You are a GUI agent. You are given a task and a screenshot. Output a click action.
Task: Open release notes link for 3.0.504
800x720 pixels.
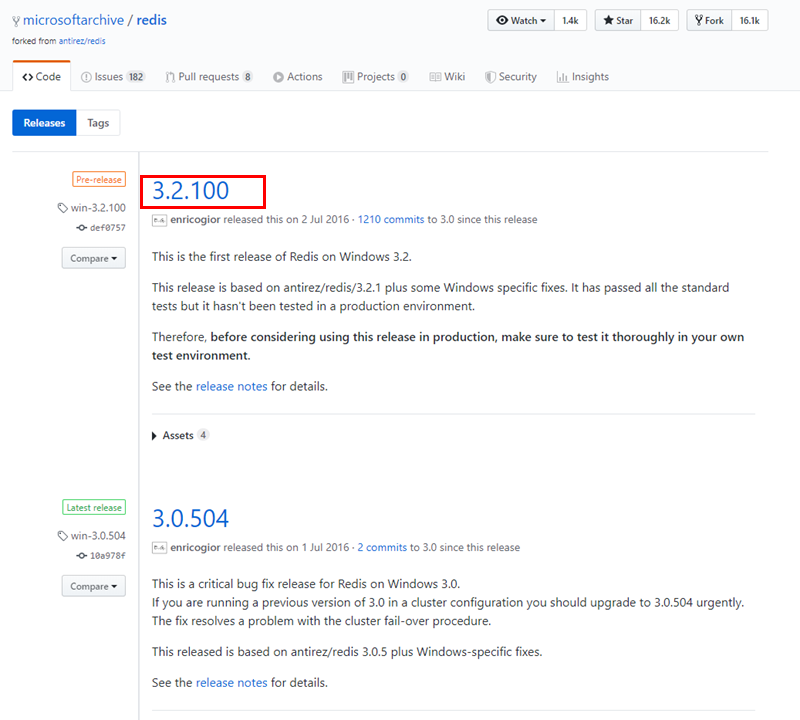[x=232, y=683]
